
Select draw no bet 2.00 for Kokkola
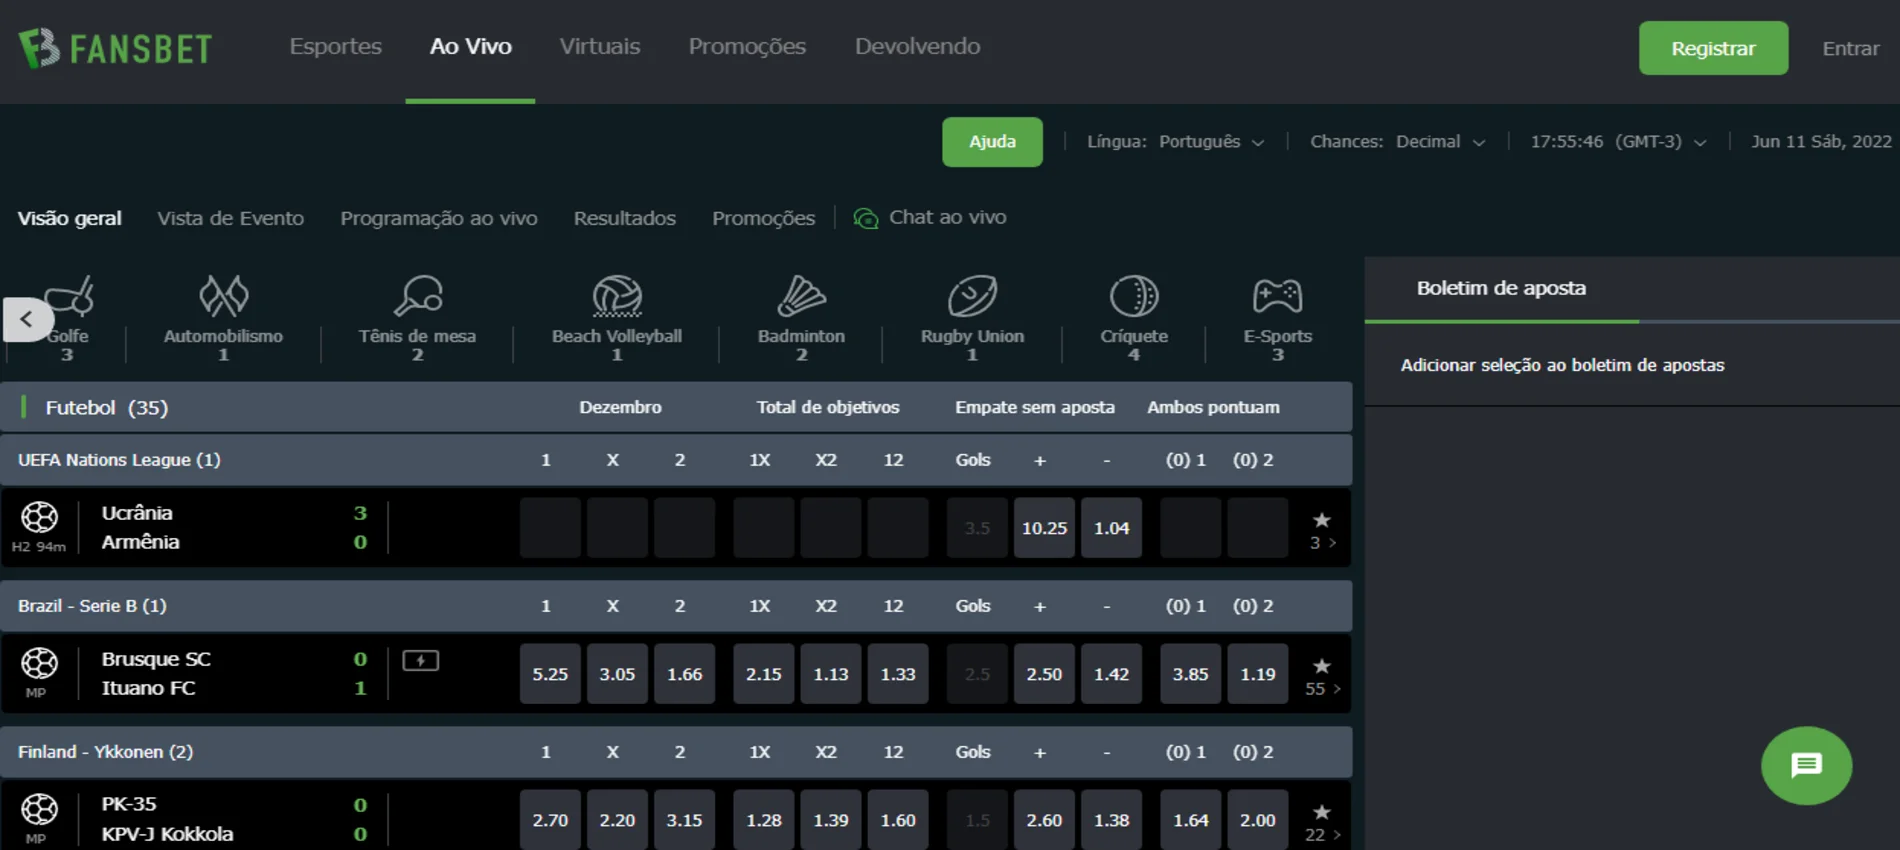click(x=1257, y=820)
